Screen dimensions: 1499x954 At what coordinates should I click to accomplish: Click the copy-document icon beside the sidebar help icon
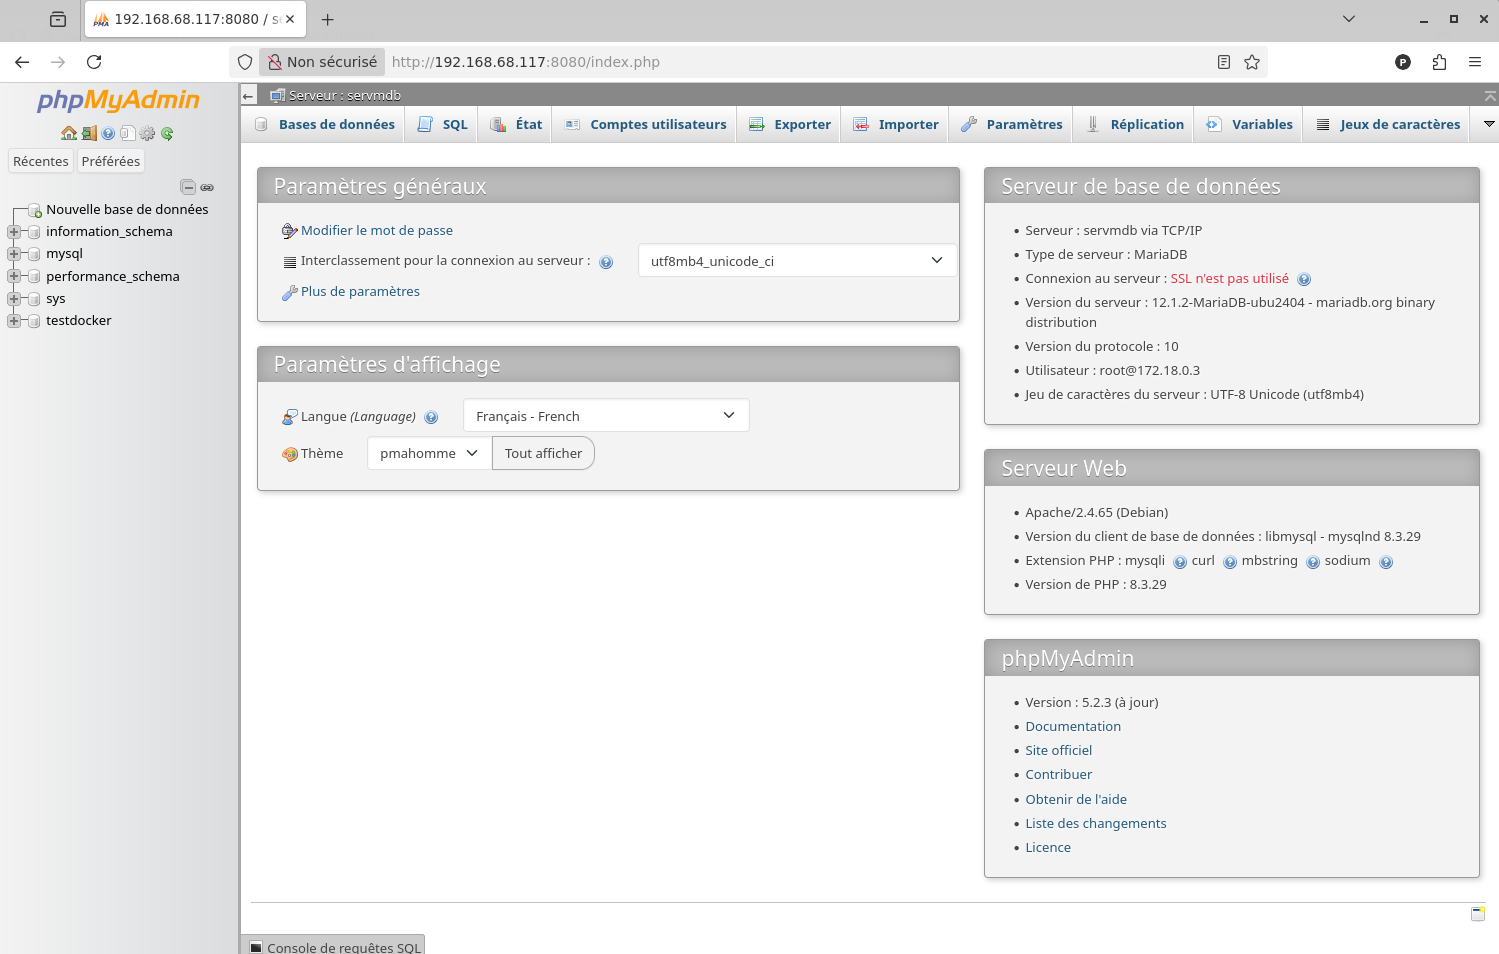(128, 133)
